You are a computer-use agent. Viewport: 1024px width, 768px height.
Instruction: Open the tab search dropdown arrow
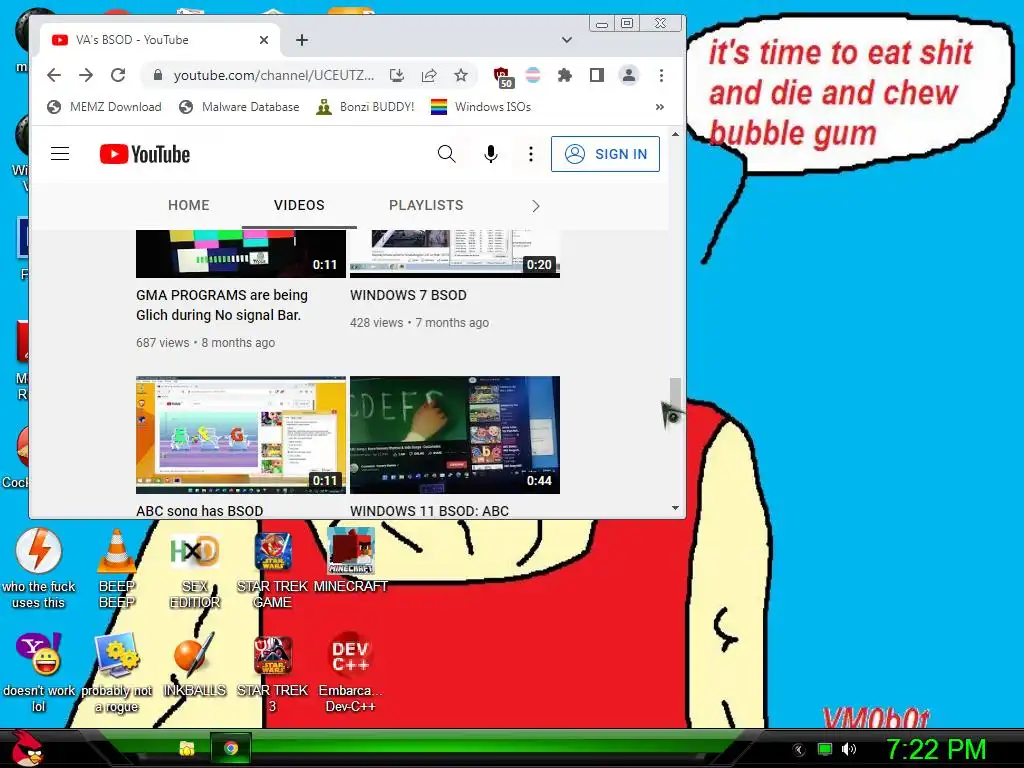567,40
